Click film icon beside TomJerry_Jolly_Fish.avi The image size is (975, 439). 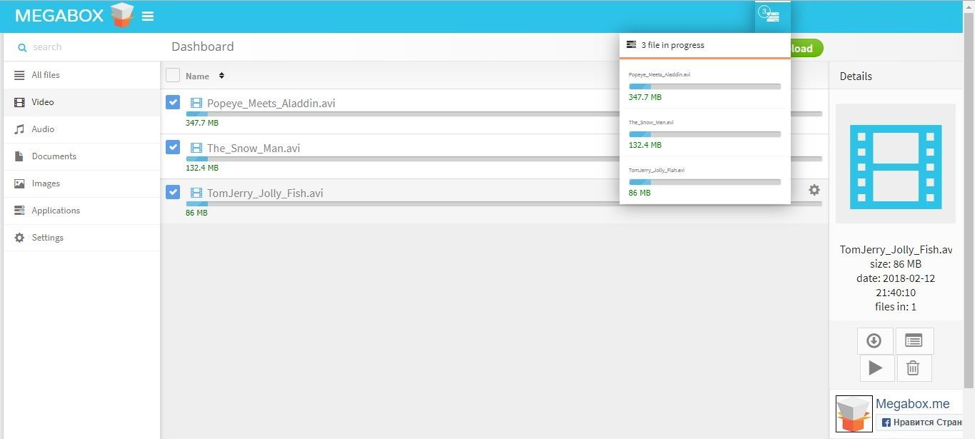pyautogui.click(x=196, y=193)
